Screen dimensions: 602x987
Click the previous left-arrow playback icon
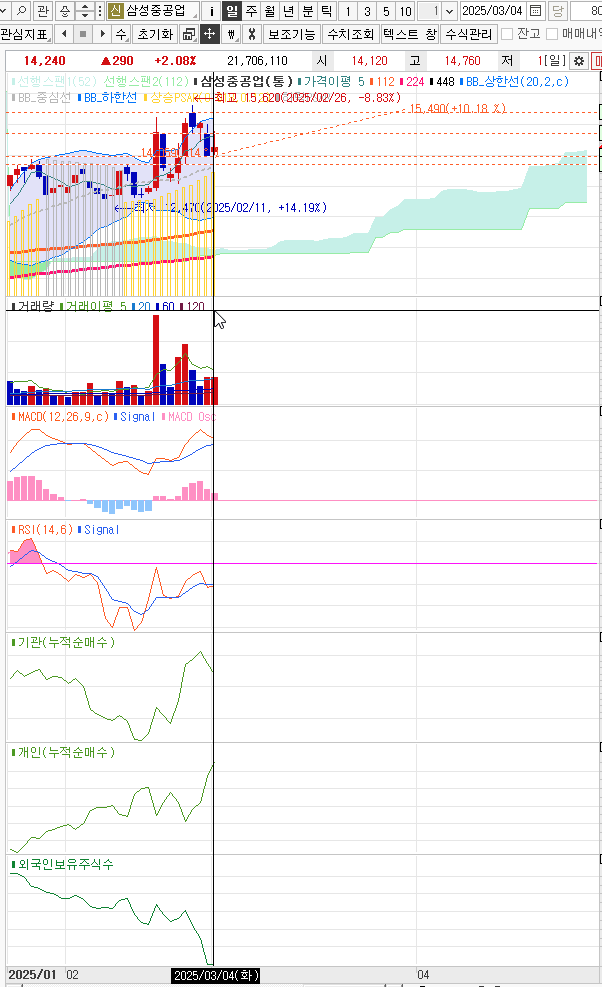click(63, 34)
